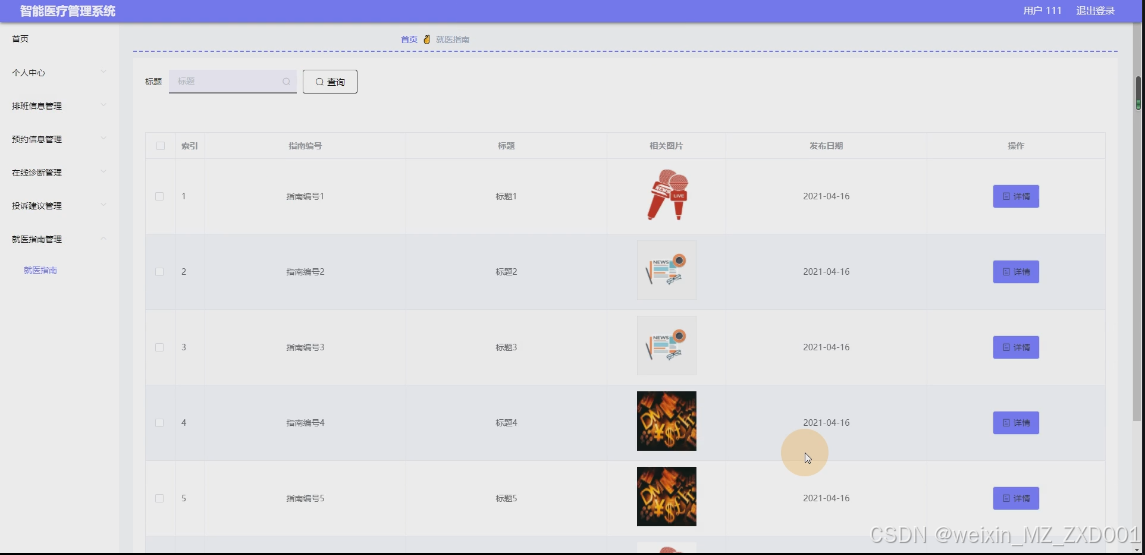
Task: Click the breadcrumb separator icon after 首页
Action: [x=427, y=39]
